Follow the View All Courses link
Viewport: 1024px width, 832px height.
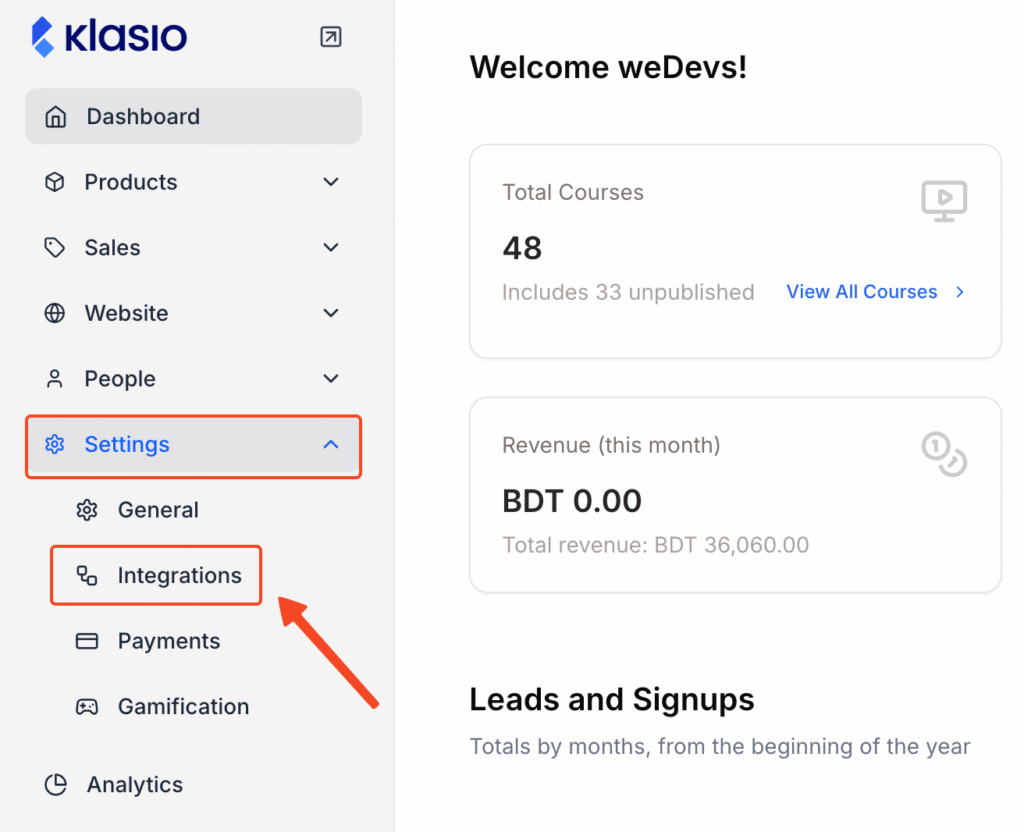pyautogui.click(x=861, y=291)
